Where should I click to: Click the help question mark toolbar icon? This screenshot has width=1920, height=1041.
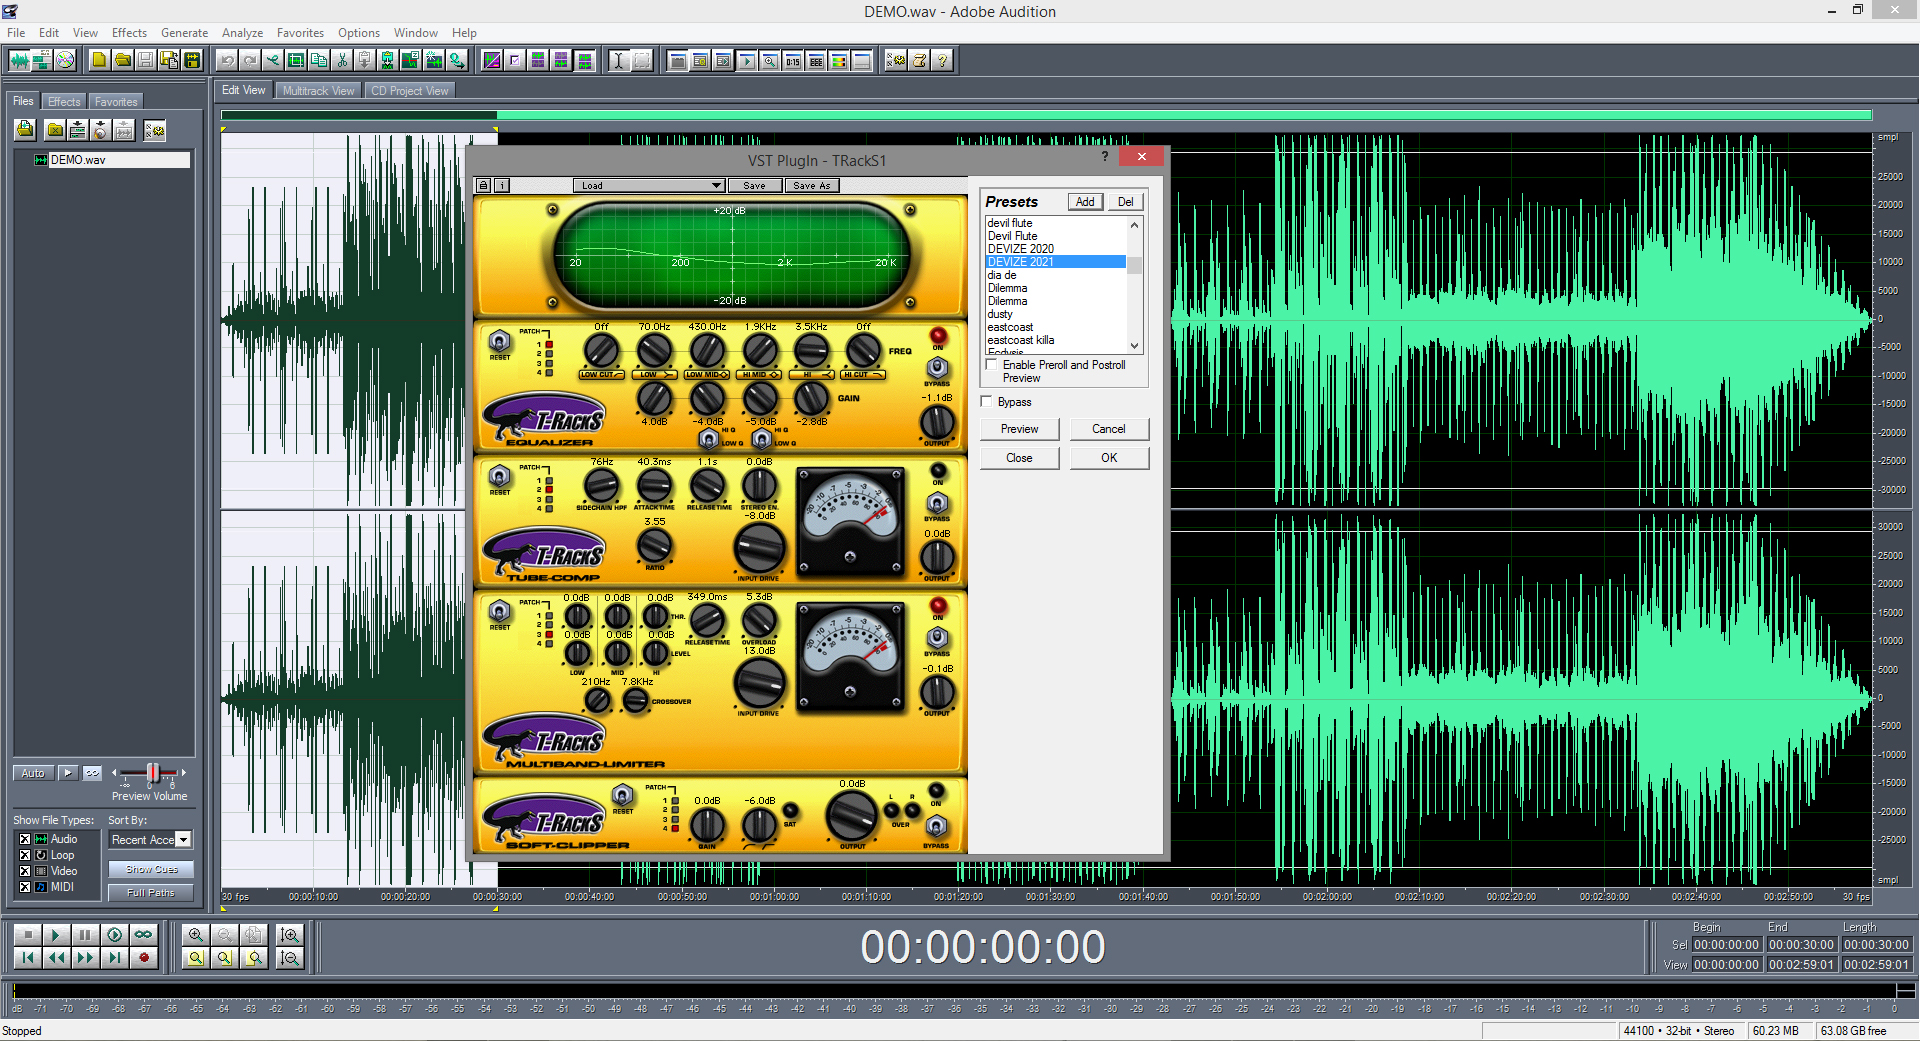click(942, 60)
